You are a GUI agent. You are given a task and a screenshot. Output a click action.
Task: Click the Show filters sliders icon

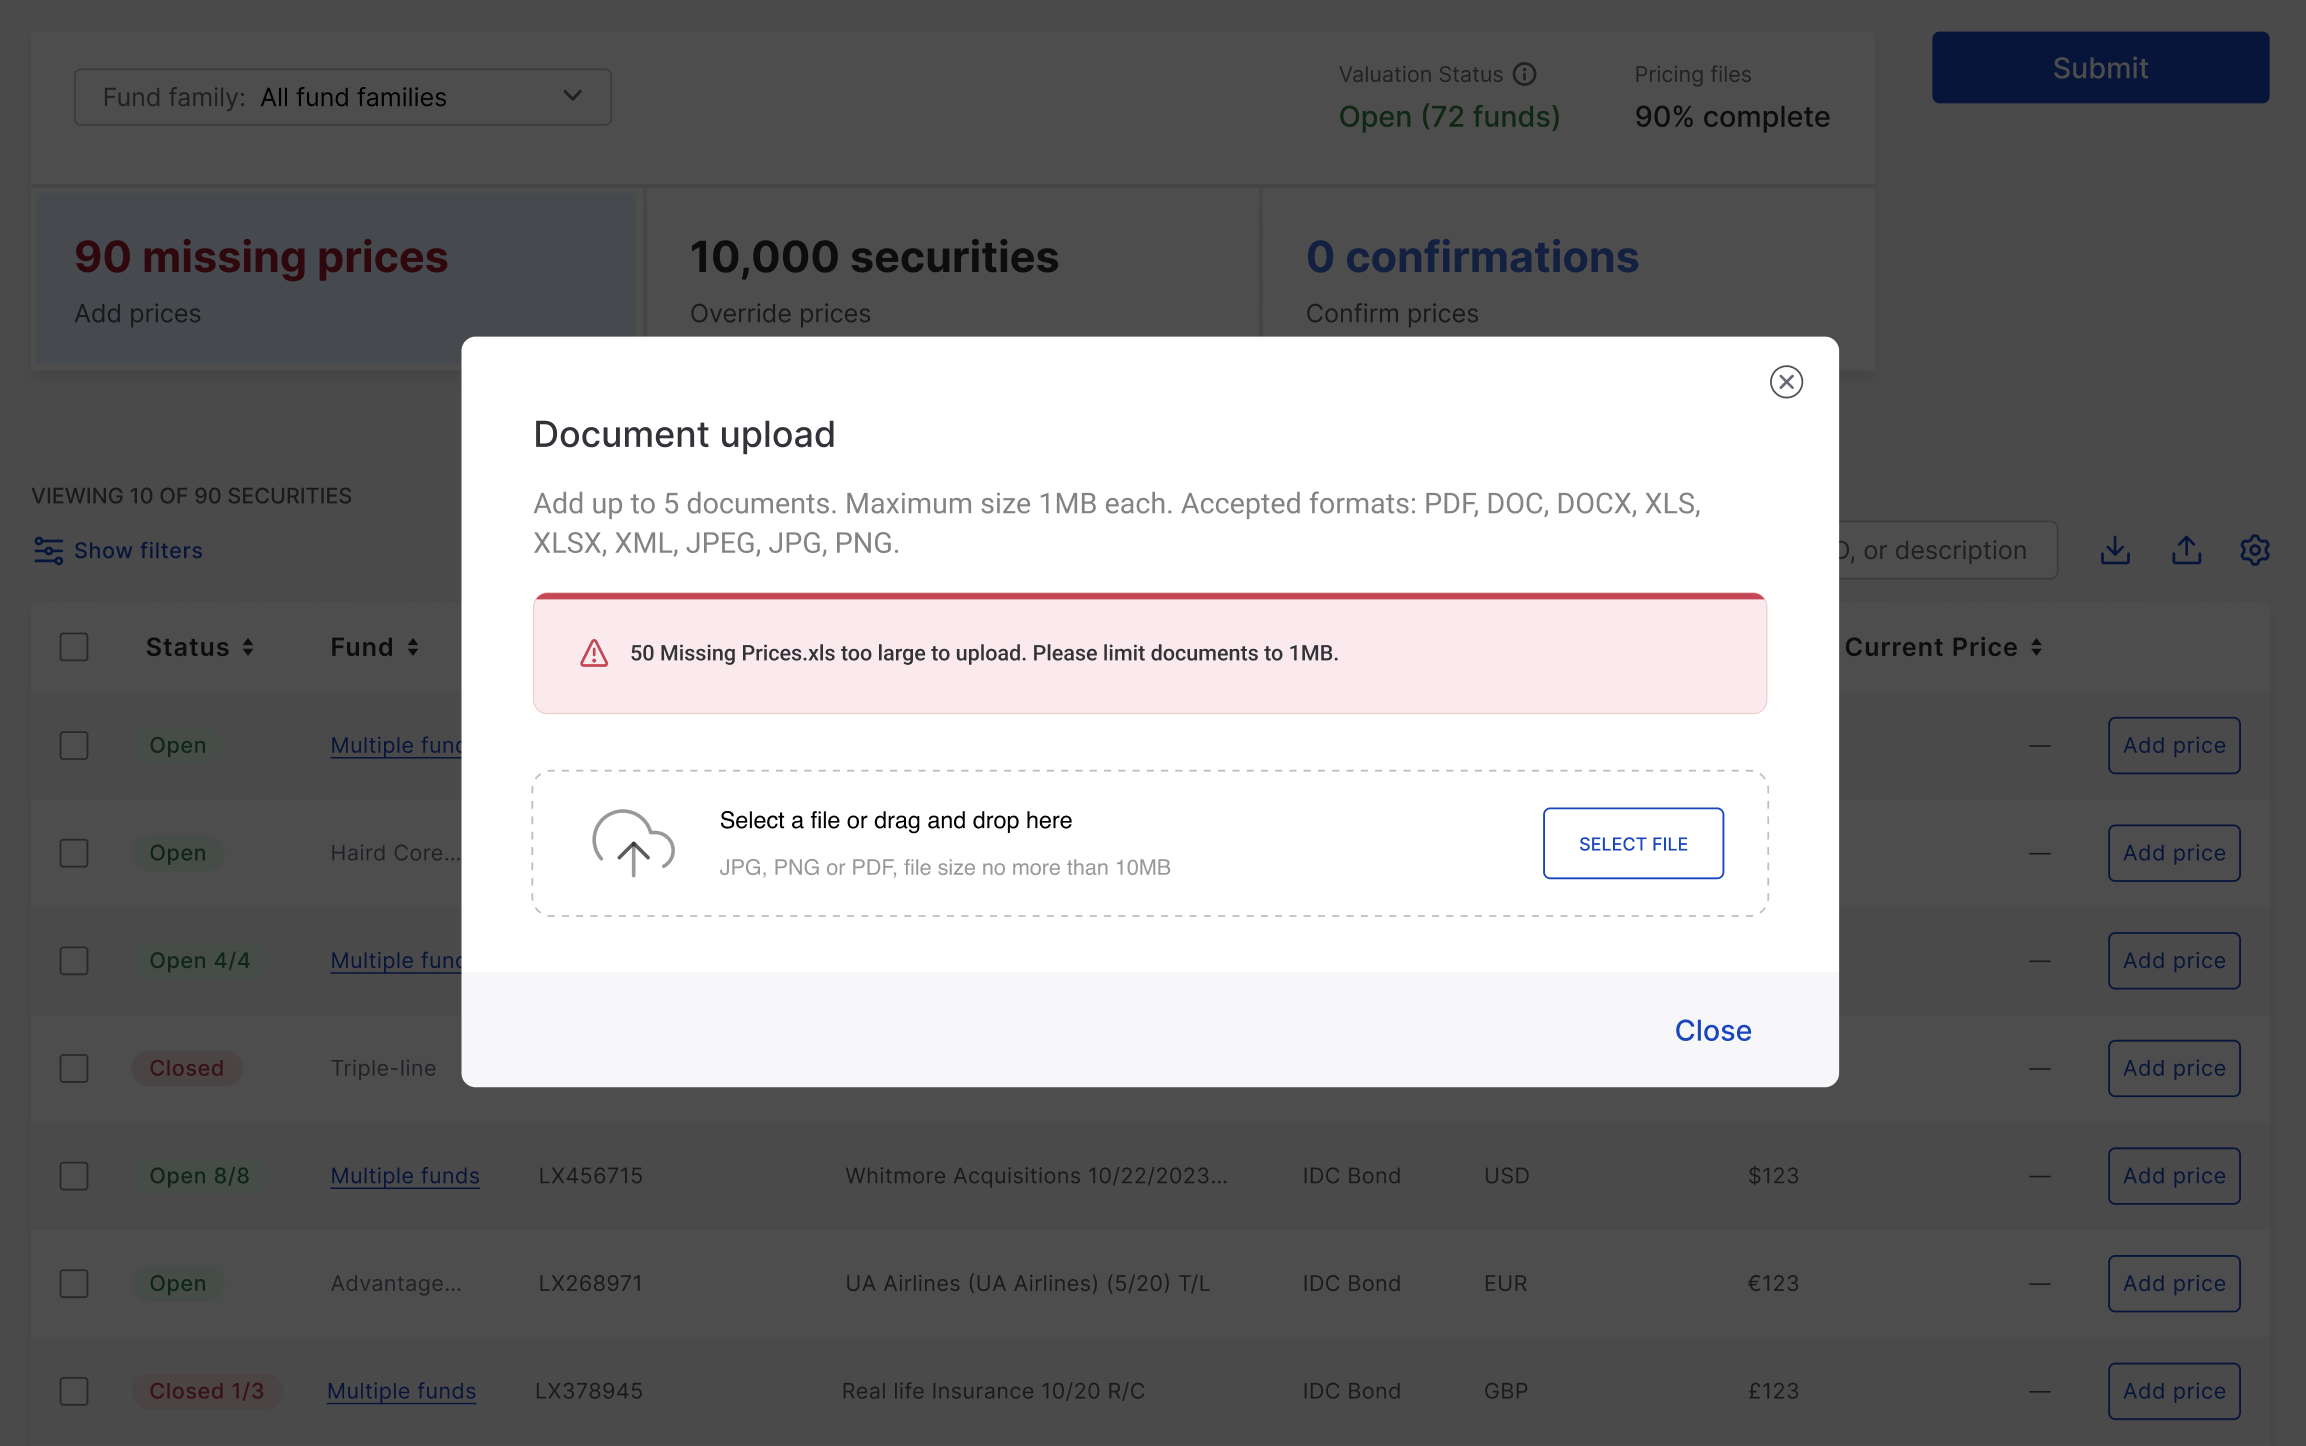coord(48,551)
